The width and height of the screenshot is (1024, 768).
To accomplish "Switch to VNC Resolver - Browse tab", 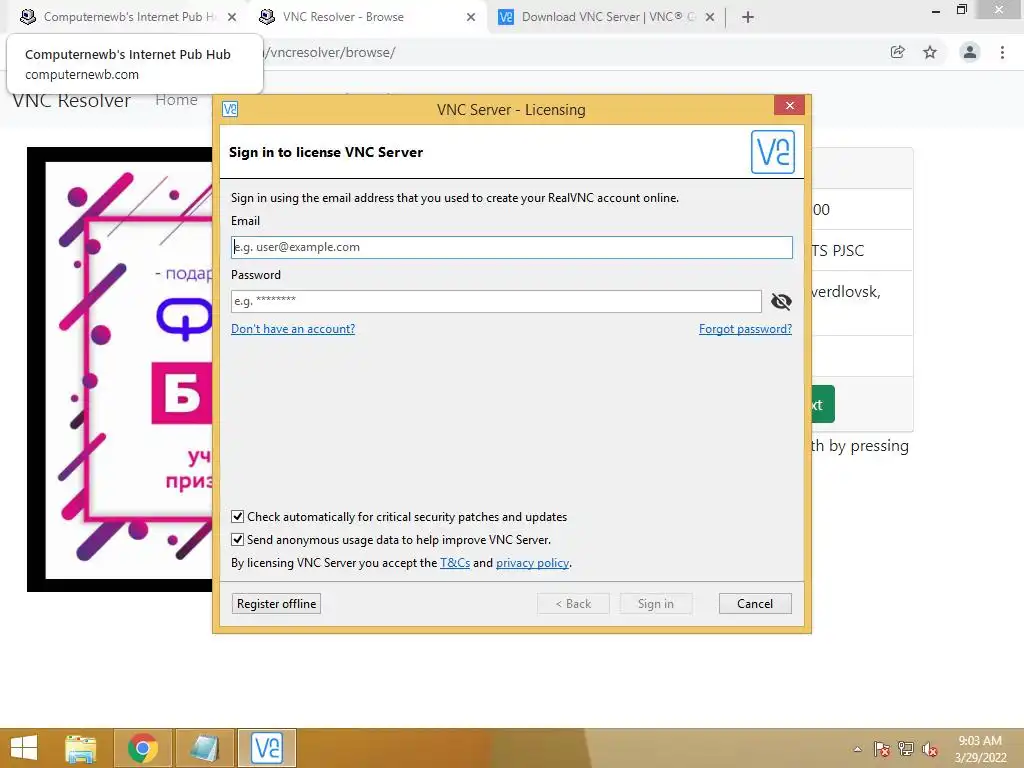I will 366,17.
